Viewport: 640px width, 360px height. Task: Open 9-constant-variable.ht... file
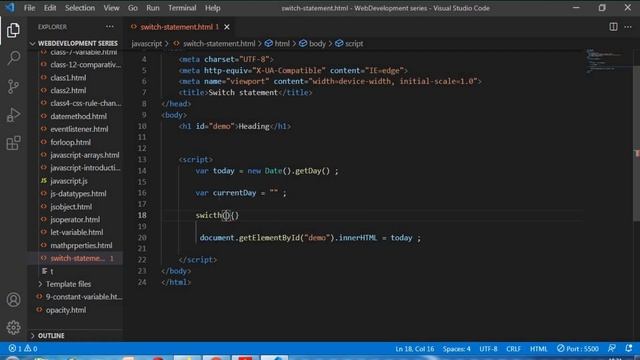point(76,297)
